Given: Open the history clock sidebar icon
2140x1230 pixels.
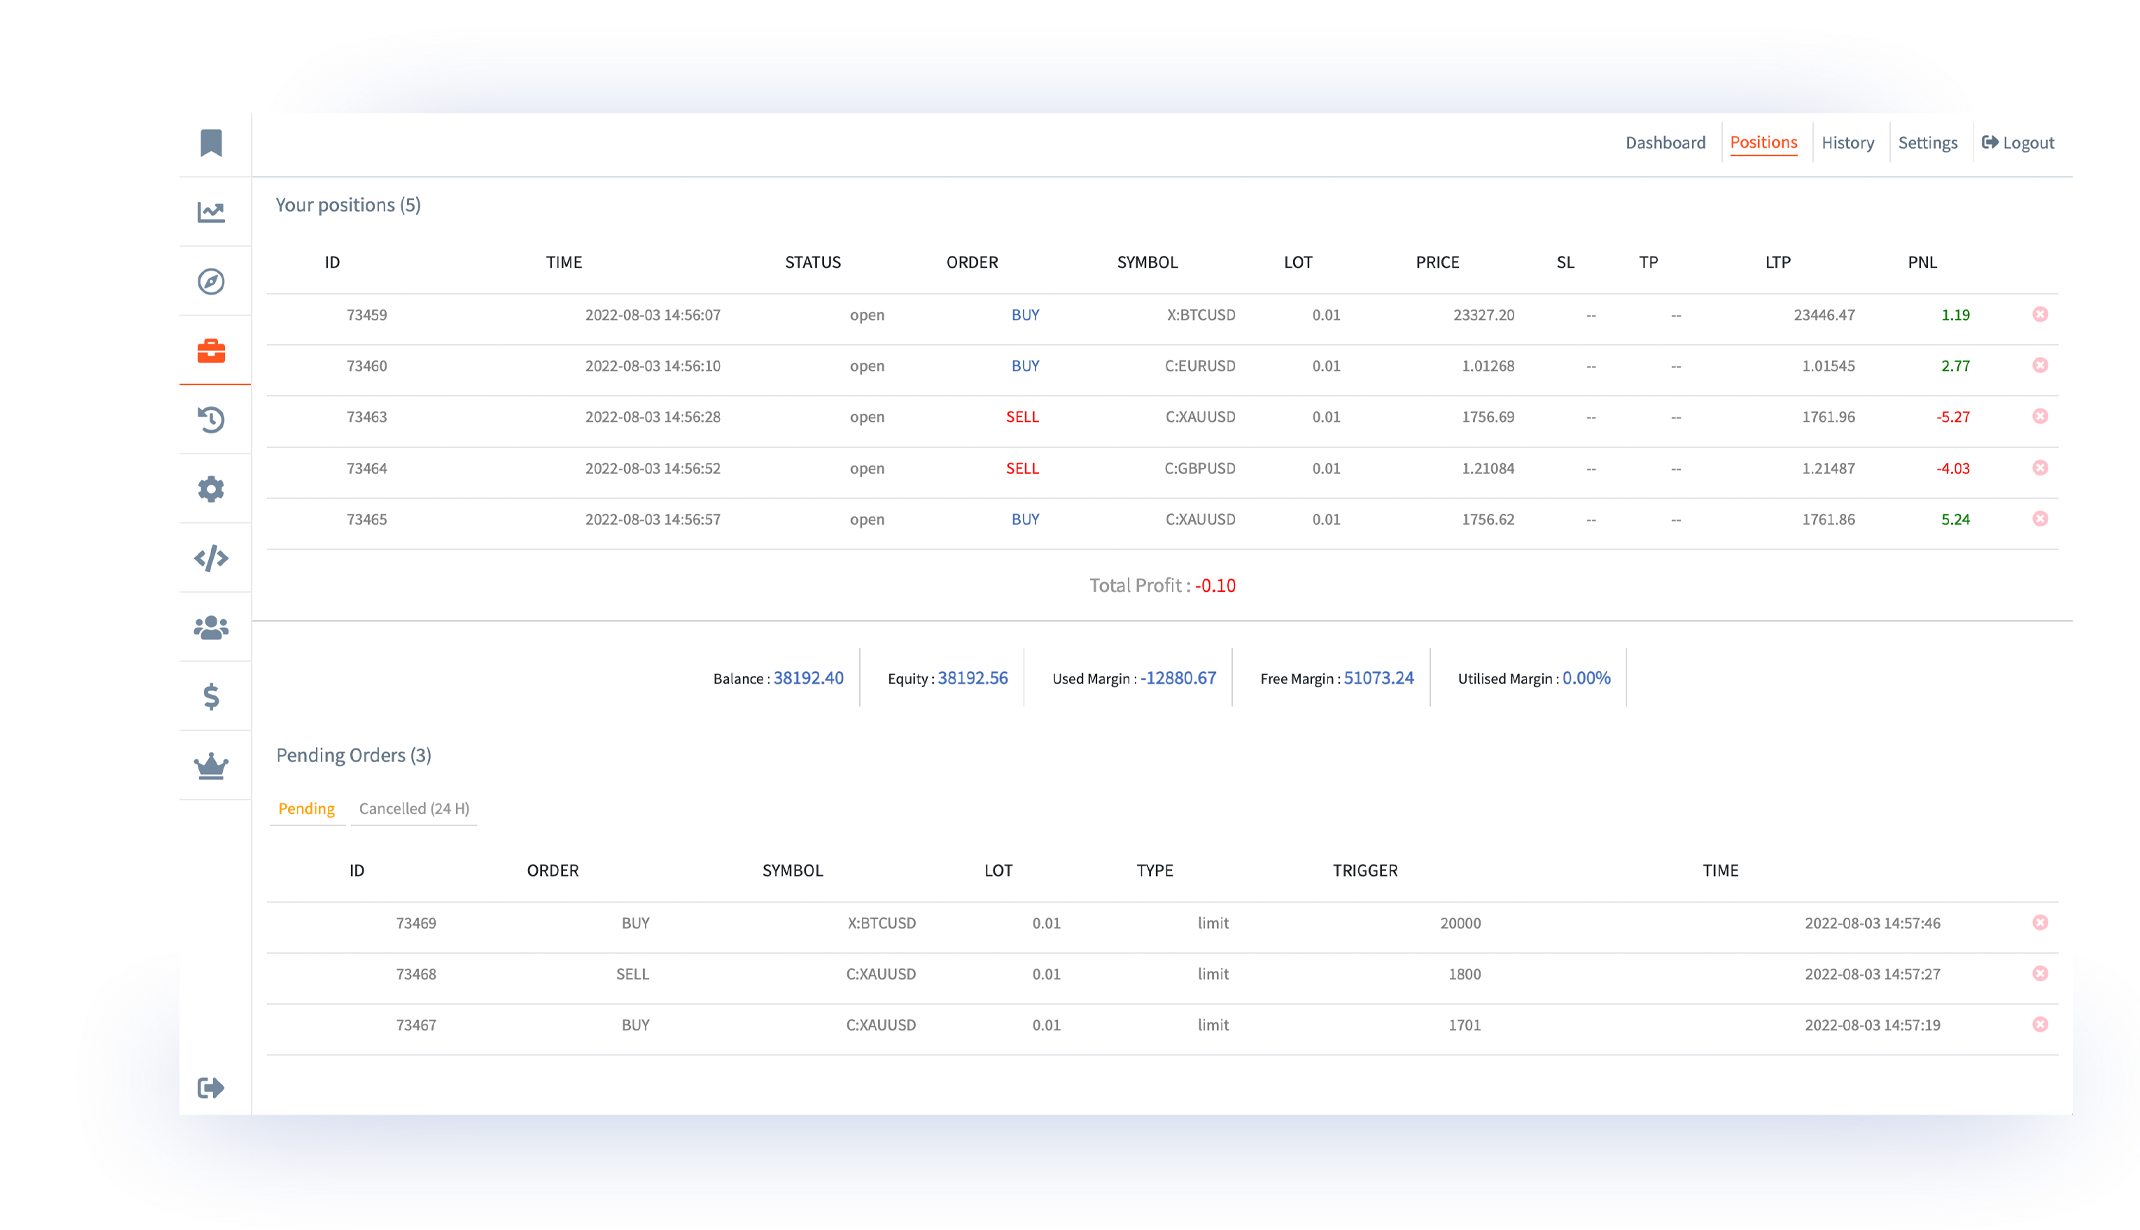Looking at the screenshot, I should [211, 420].
